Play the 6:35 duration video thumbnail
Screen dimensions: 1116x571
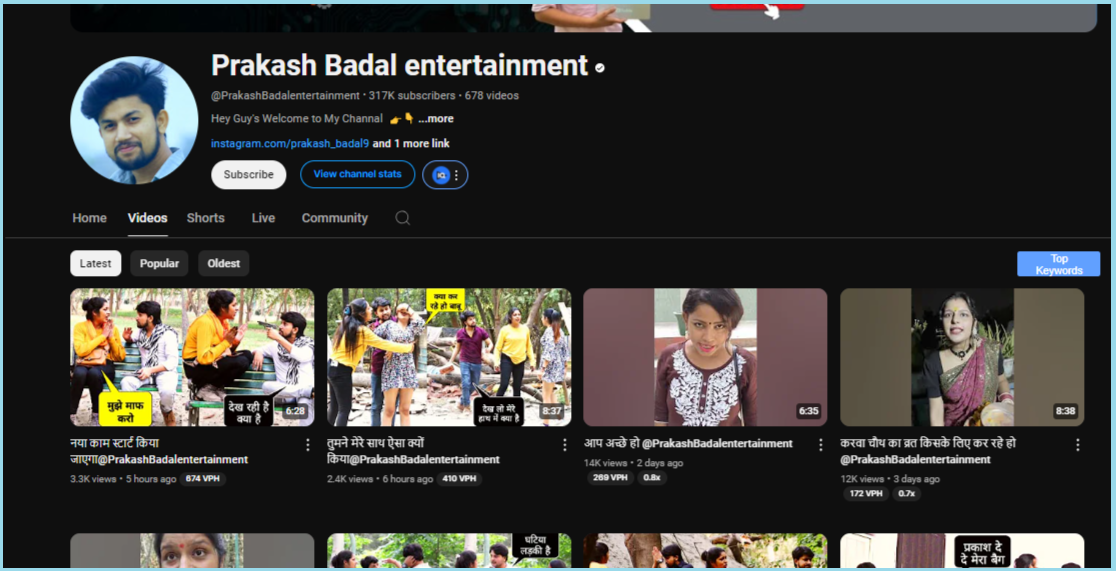click(705, 357)
